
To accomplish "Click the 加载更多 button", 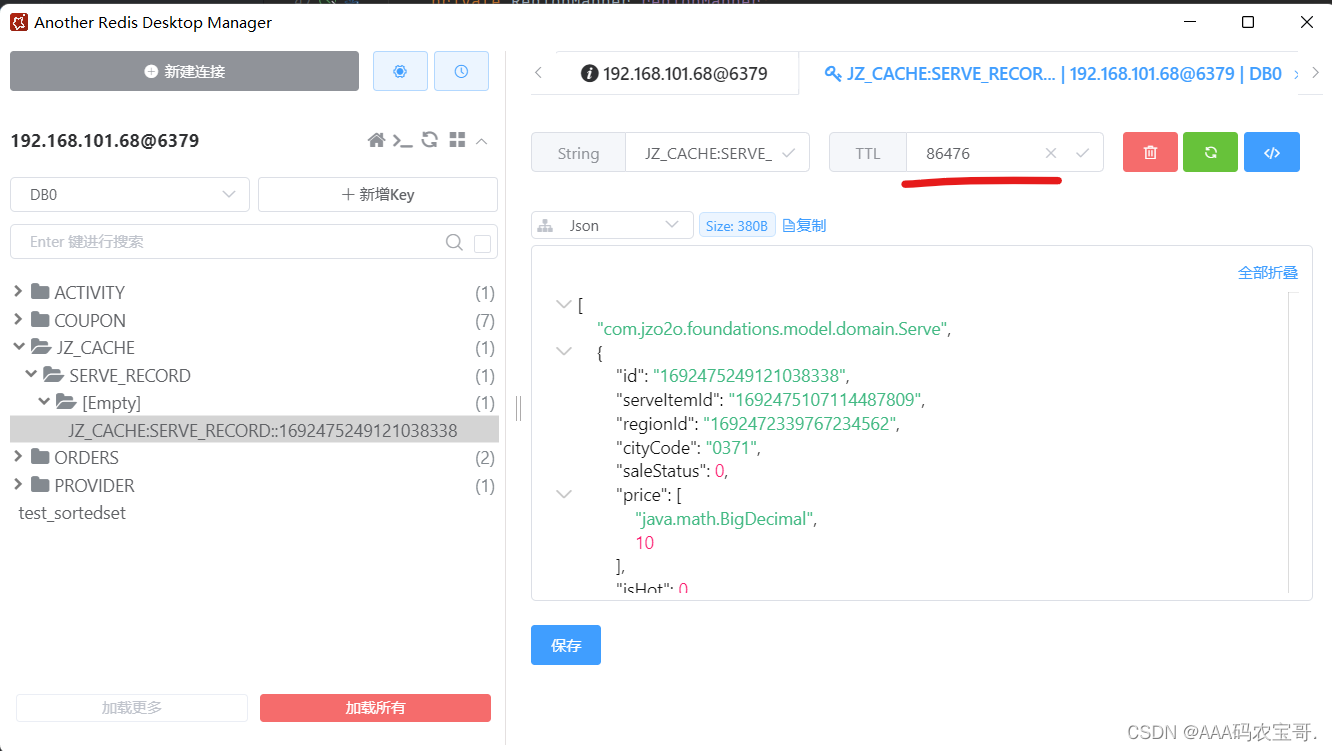I will [x=132, y=708].
